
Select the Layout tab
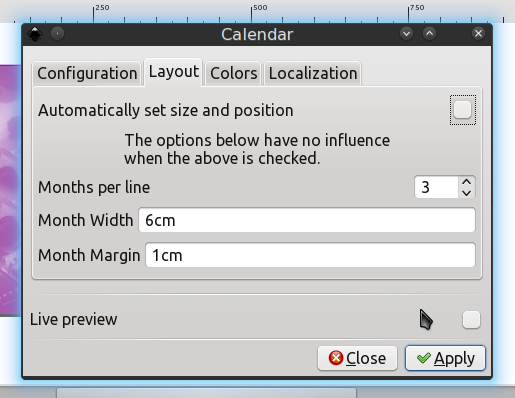(x=173, y=72)
